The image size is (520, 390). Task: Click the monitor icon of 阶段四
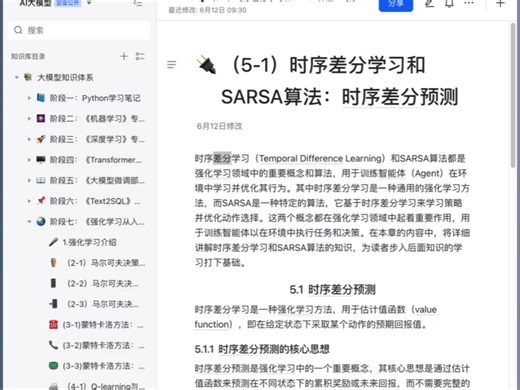pos(41,160)
